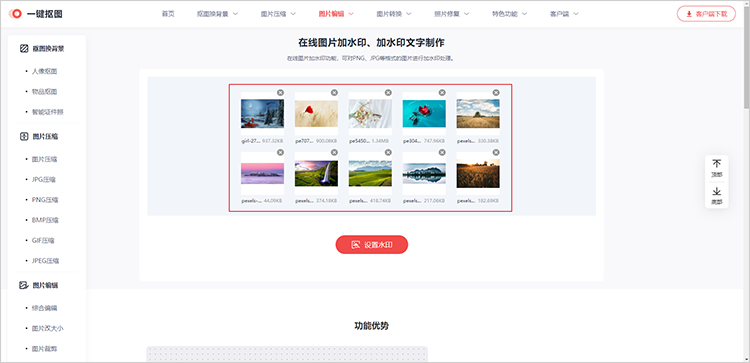Select the red poppy field thumbnail

pos(316,113)
